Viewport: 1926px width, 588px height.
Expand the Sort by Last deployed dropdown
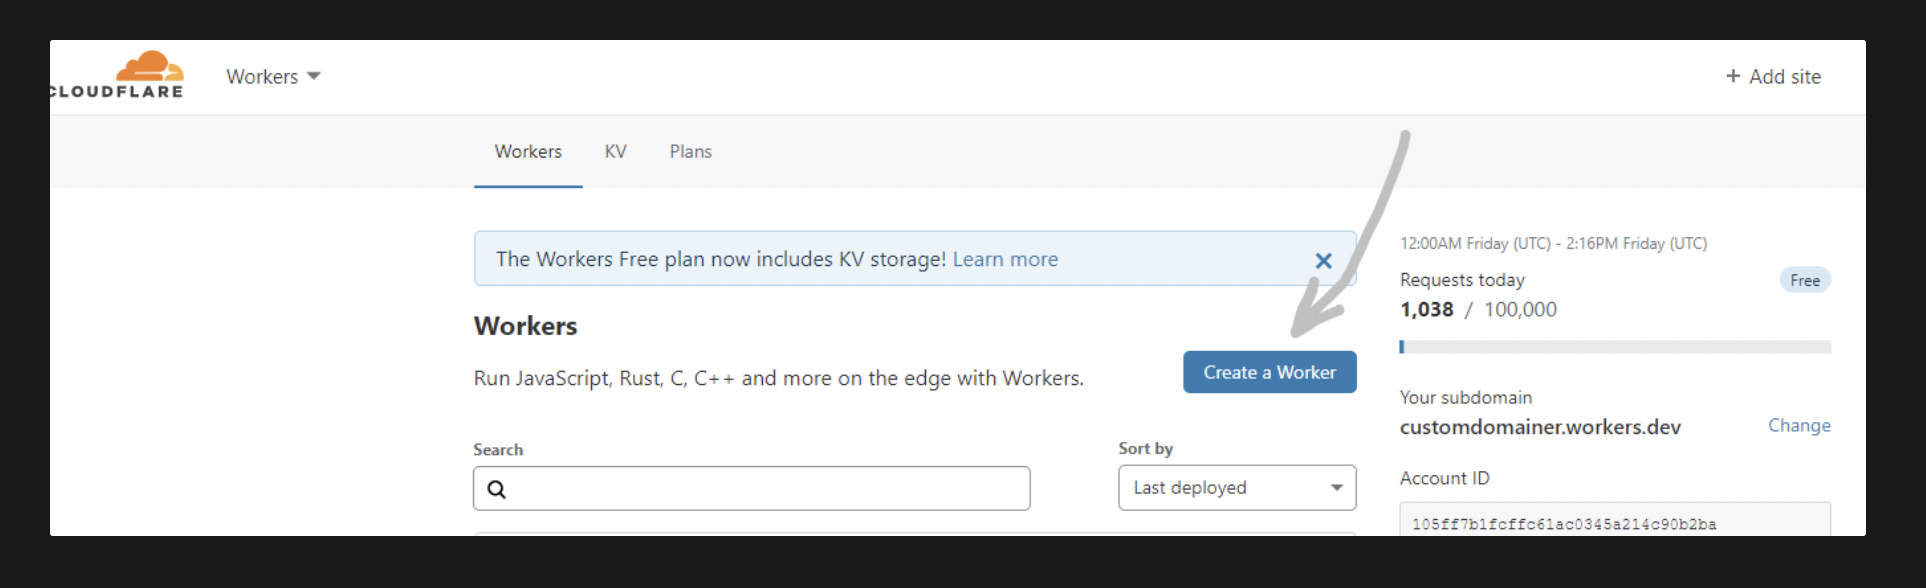(x=1236, y=488)
